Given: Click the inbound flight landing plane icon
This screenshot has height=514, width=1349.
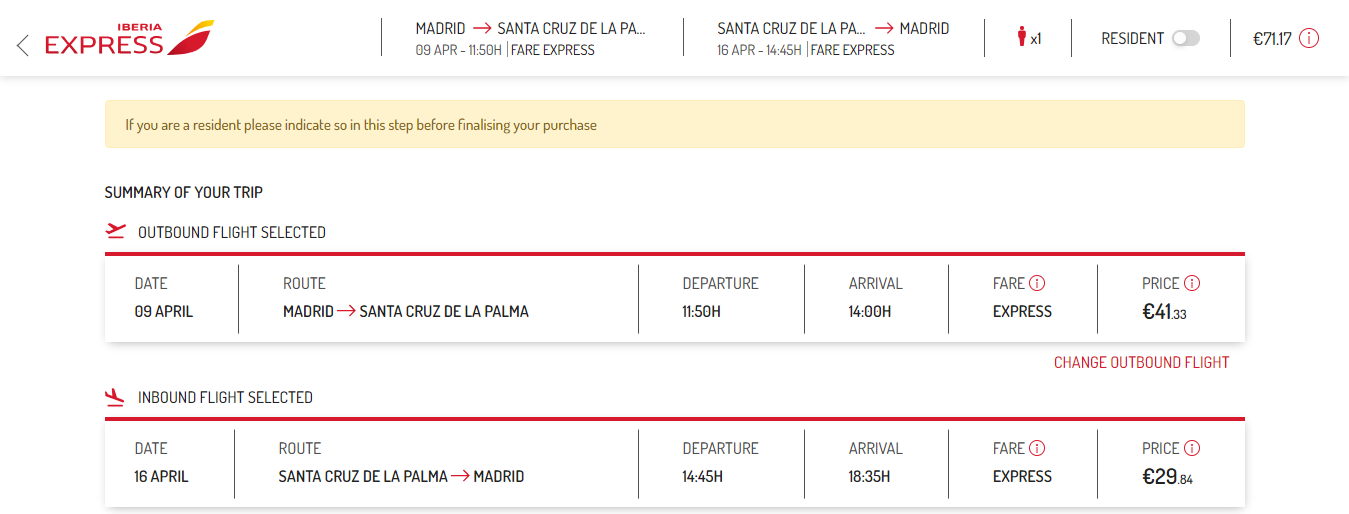Looking at the screenshot, I should coord(116,397).
